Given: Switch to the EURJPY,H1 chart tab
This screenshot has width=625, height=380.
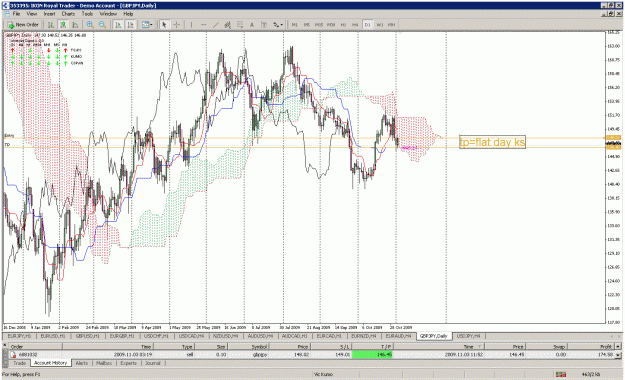Looking at the screenshot, I should pyautogui.click(x=20, y=336).
